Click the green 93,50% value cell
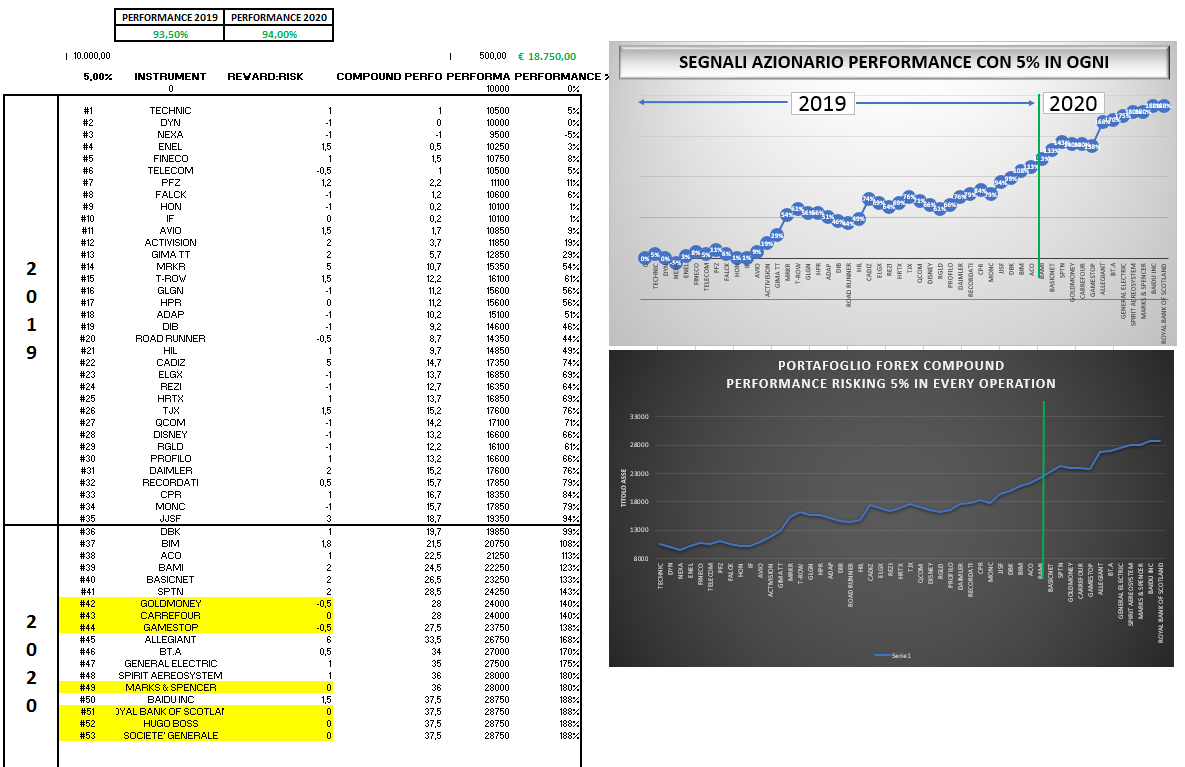The width and height of the screenshot is (1185, 767). point(170,34)
